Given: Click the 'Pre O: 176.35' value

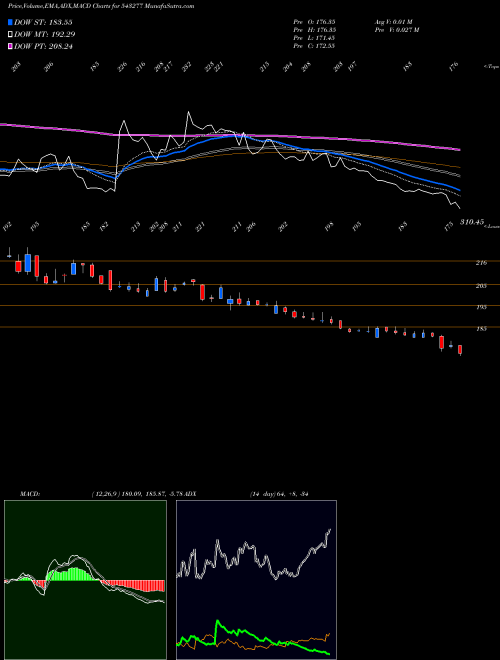Looking at the screenshot, I should 314,22.
